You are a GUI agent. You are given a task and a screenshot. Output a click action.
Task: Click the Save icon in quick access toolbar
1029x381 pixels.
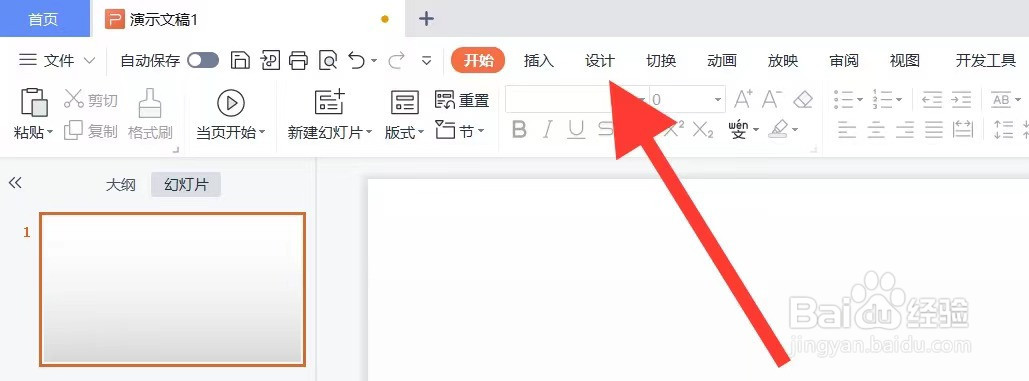tap(241, 61)
